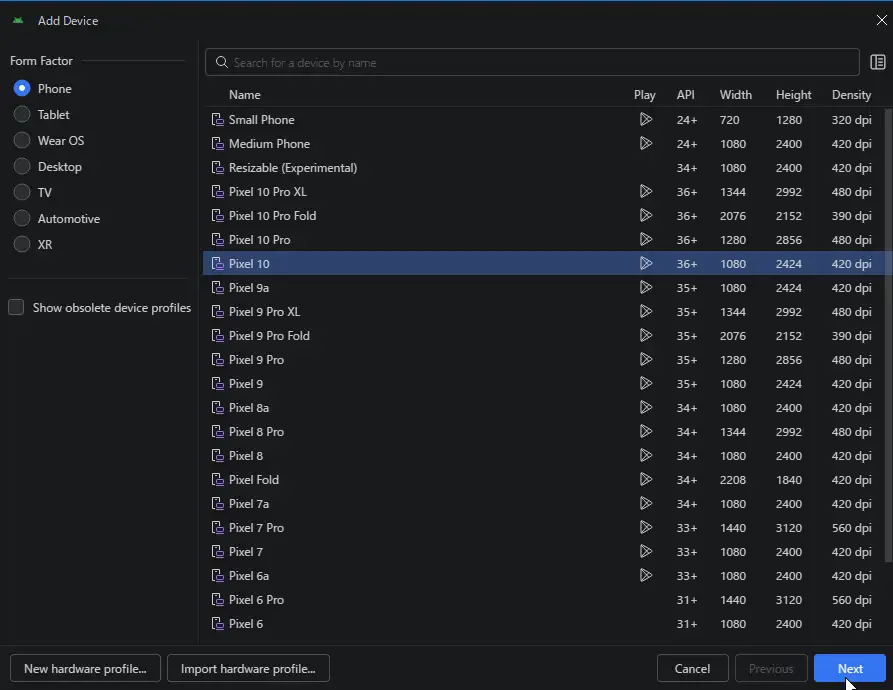Select the Pixel 7 Pro device name
This screenshot has height=690, width=893.
(x=256, y=527)
